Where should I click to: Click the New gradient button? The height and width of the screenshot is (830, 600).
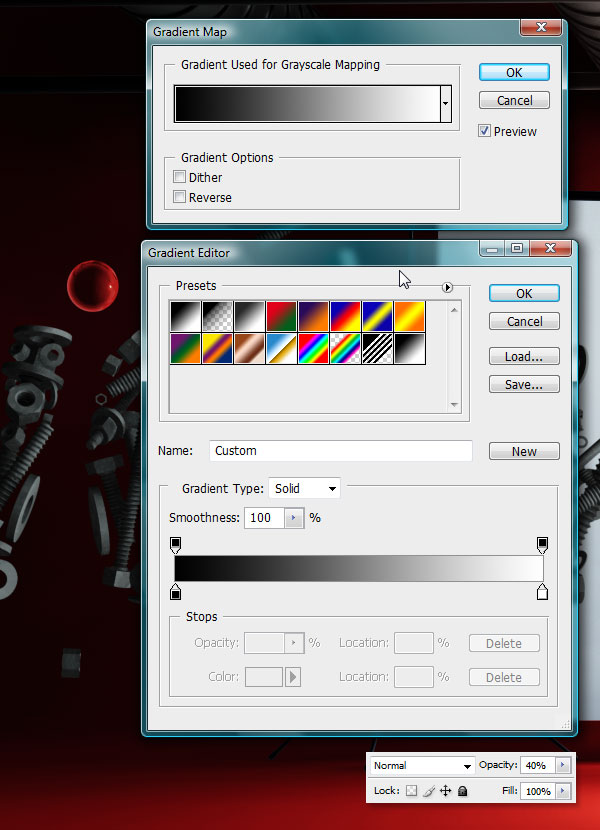[x=524, y=452]
